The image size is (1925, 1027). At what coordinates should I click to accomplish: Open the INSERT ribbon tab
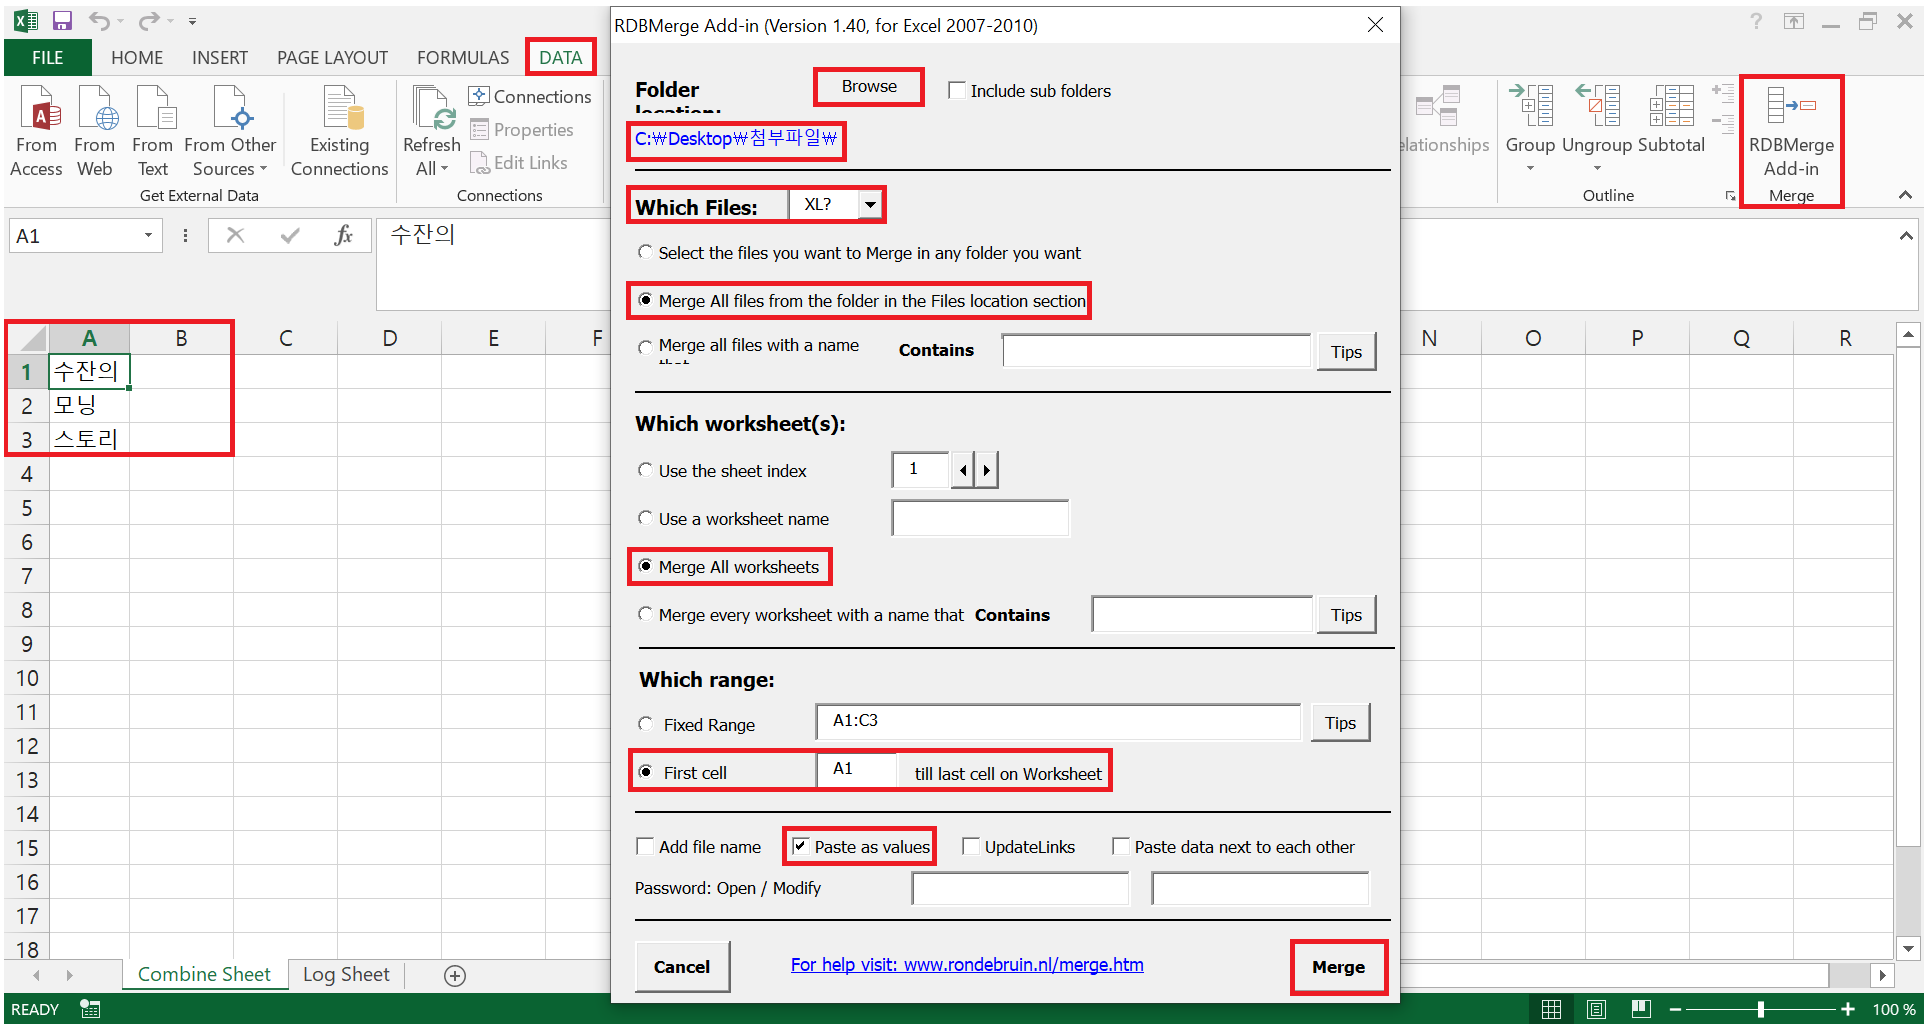point(220,58)
